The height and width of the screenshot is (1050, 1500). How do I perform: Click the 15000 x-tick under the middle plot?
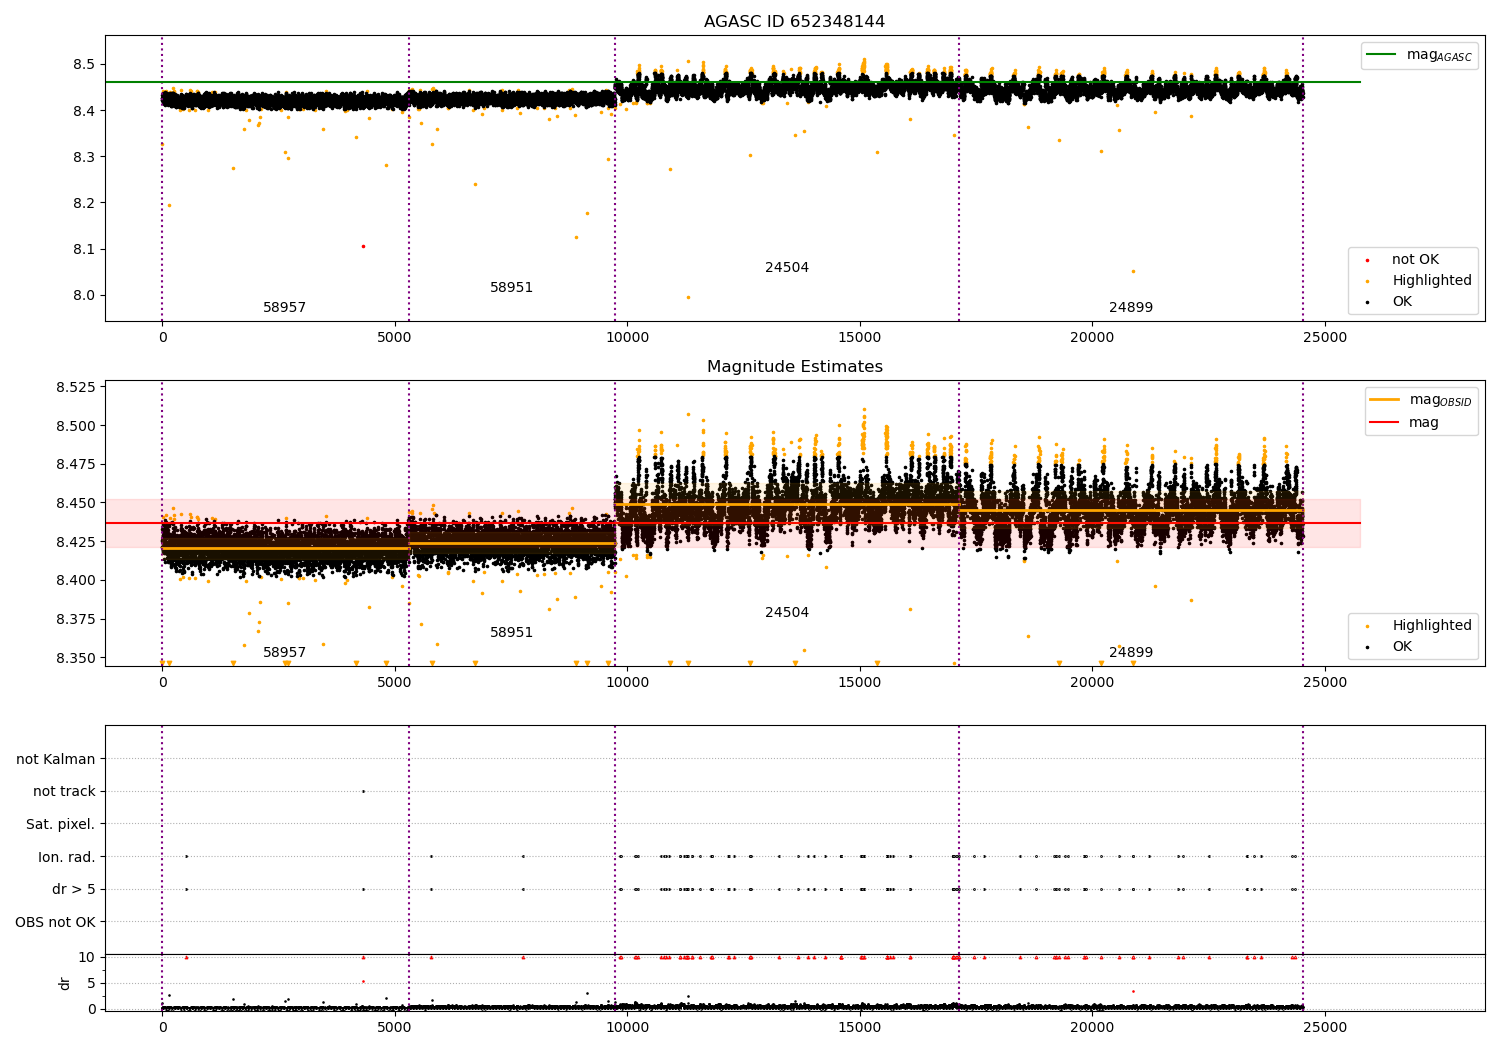point(860,682)
